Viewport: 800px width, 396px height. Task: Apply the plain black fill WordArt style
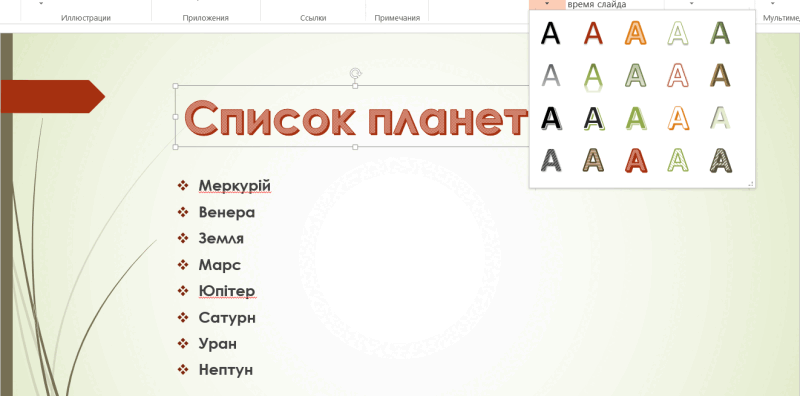[x=551, y=33]
